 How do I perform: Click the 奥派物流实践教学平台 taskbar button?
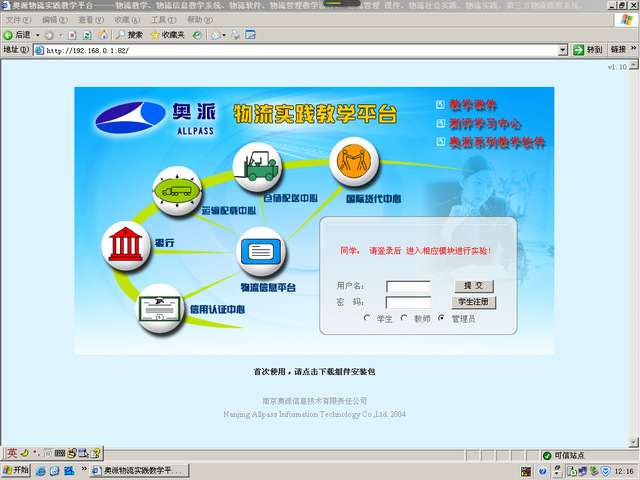pos(140,471)
